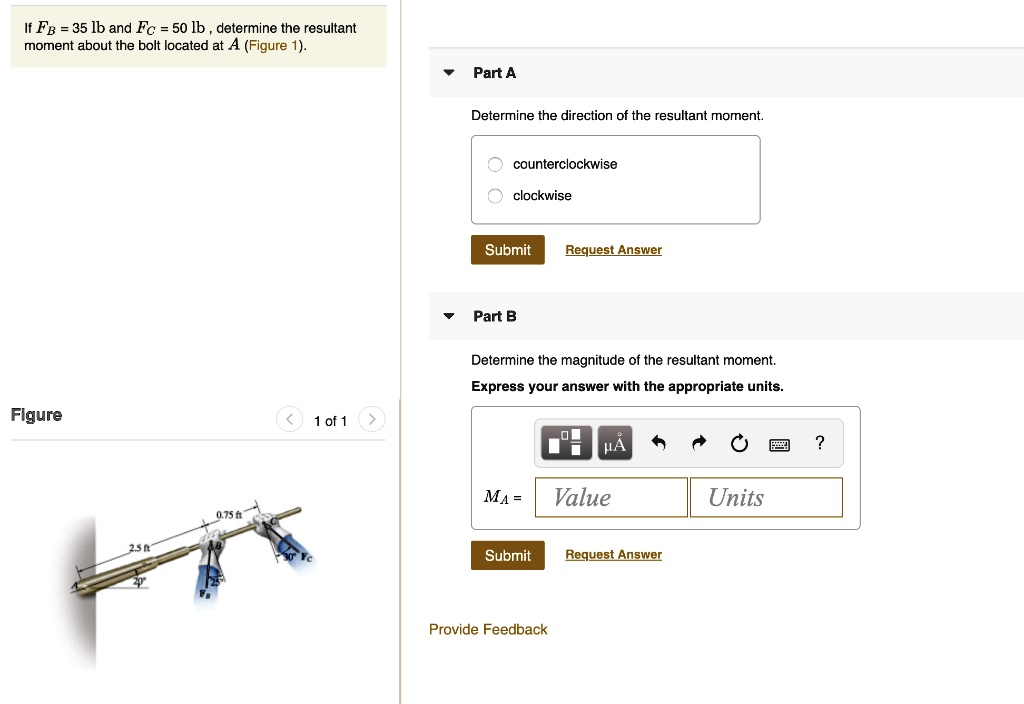Submit the Part A answer
The image size is (1024, 704).
click(x=508, y=250)
